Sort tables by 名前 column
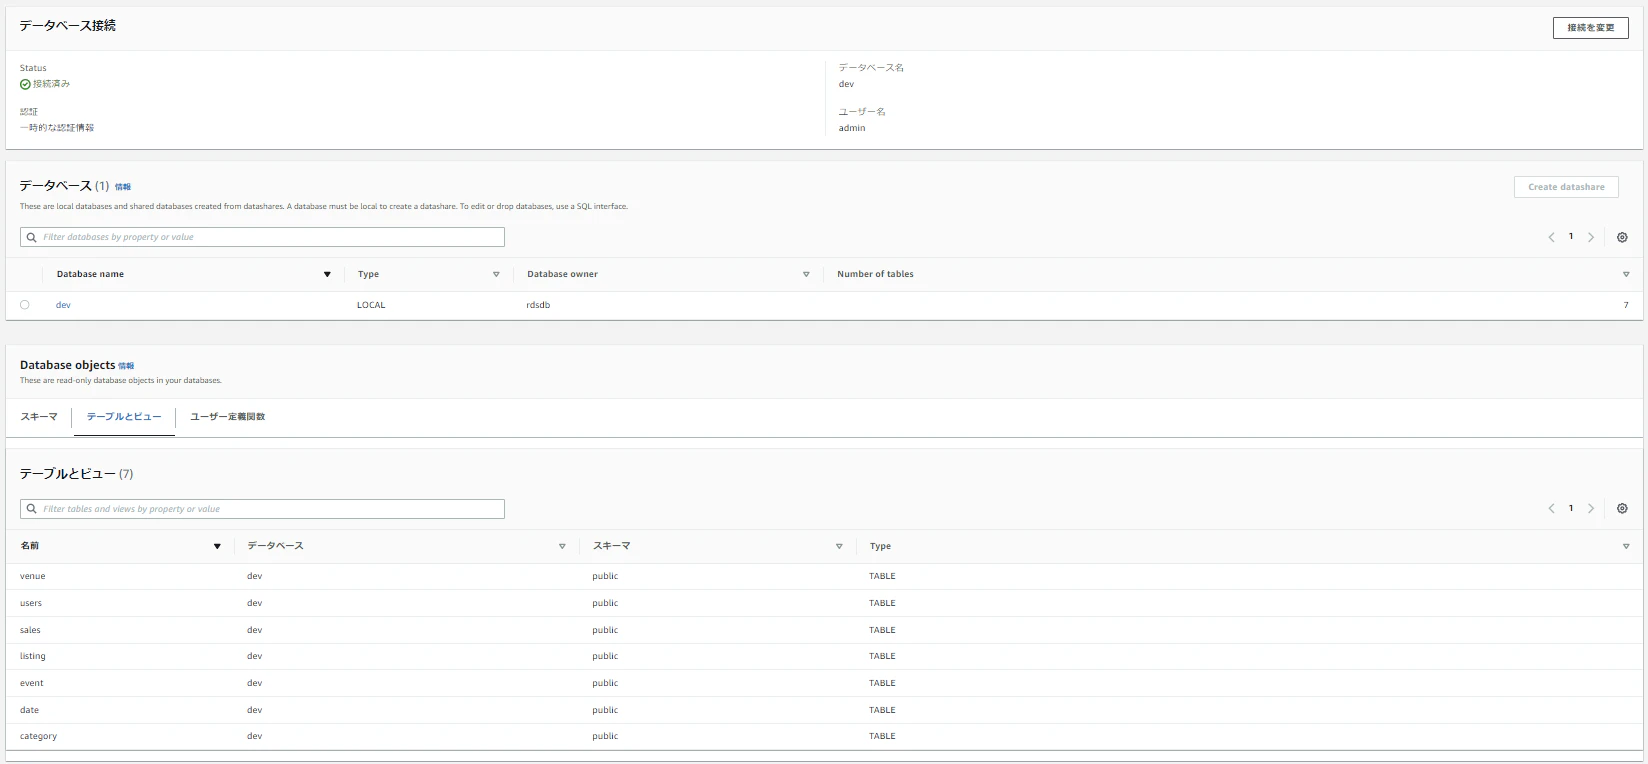 pyautogui.click(x=217, y=546)
